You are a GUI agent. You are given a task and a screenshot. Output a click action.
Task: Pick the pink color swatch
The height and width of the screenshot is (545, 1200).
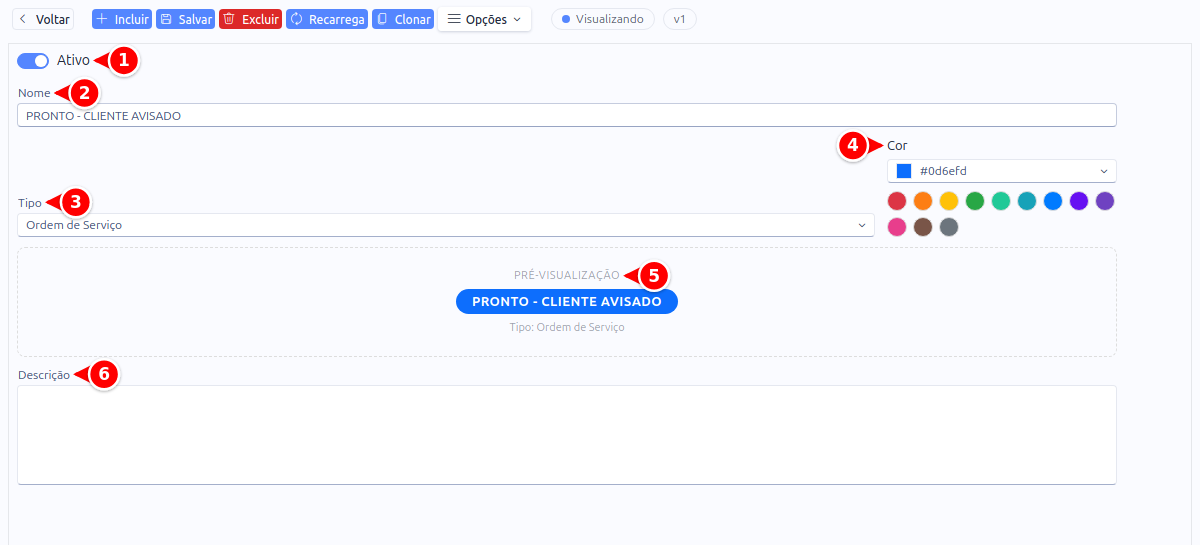897,227
